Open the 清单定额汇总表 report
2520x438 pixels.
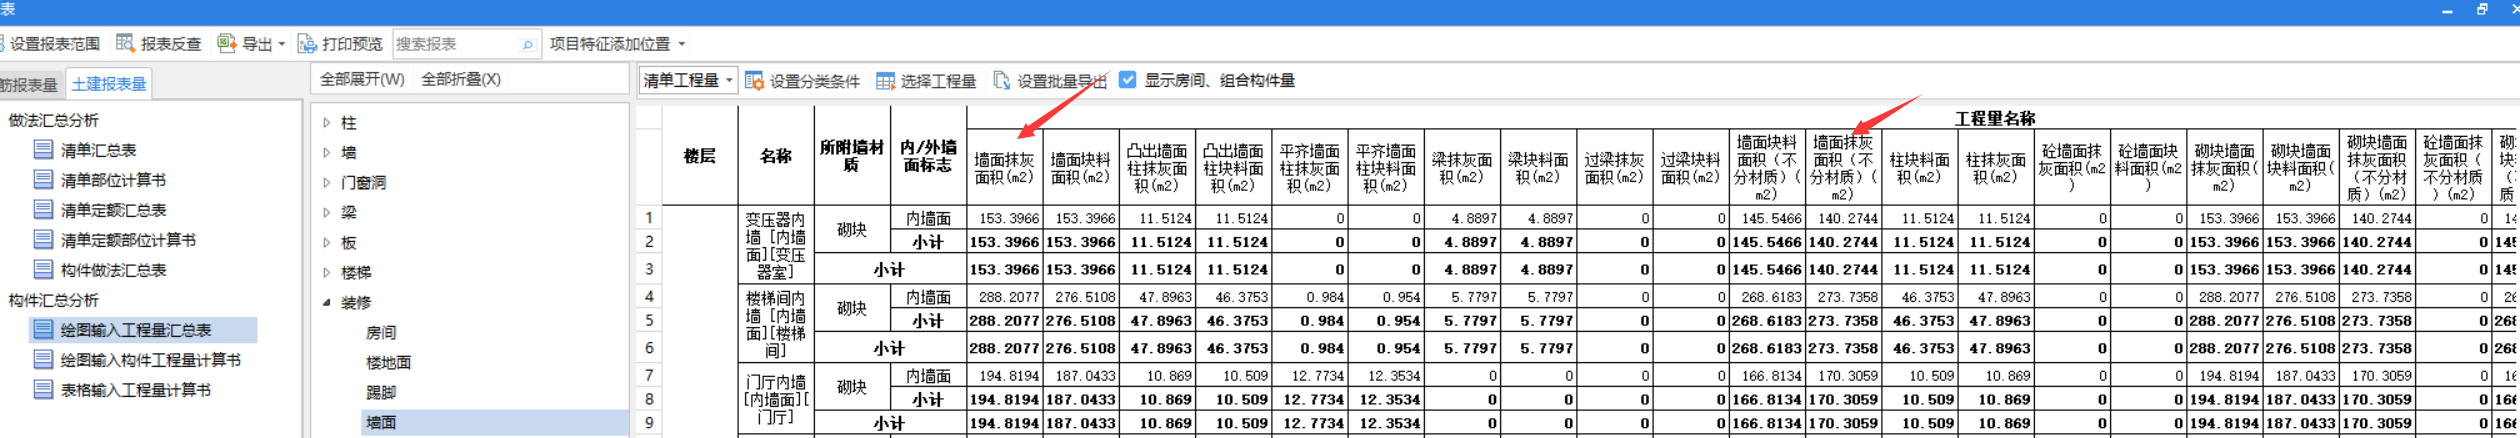coord(113,210)
